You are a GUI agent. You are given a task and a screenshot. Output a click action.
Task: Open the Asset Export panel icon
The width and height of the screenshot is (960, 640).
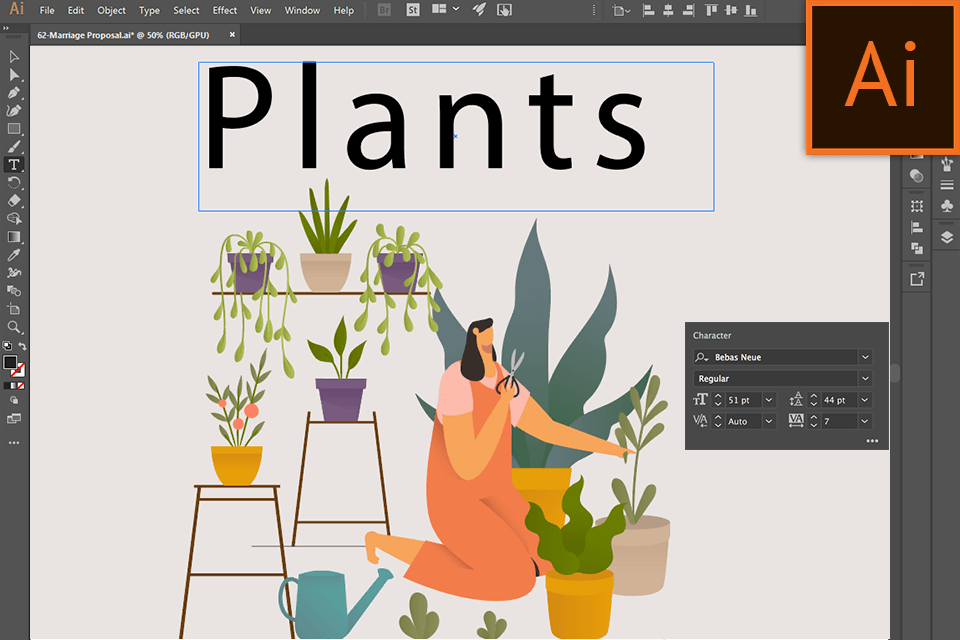point(917,279)
